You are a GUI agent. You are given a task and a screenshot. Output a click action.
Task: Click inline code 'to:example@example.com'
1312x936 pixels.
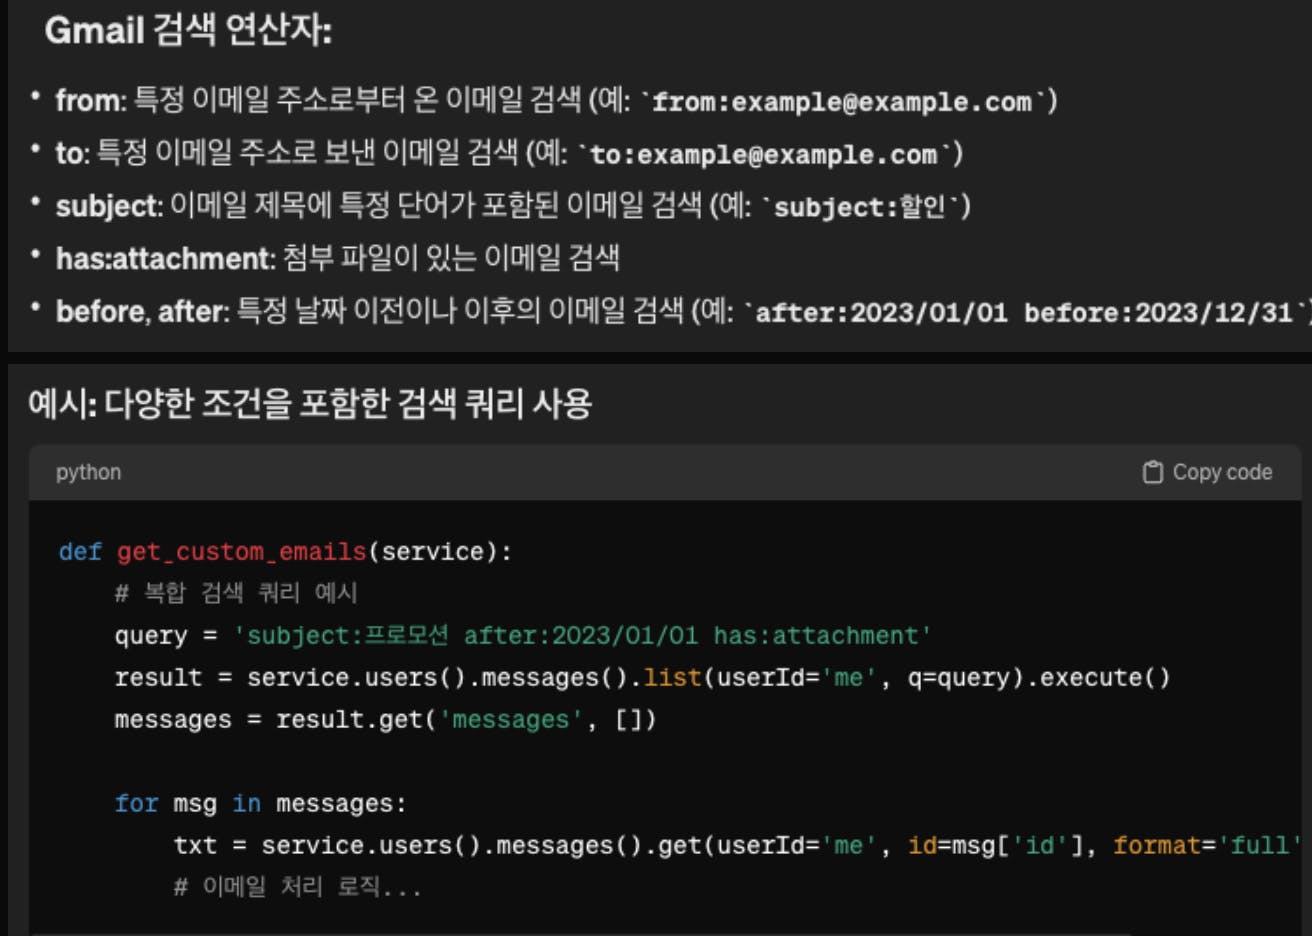(x=764, y=155)
